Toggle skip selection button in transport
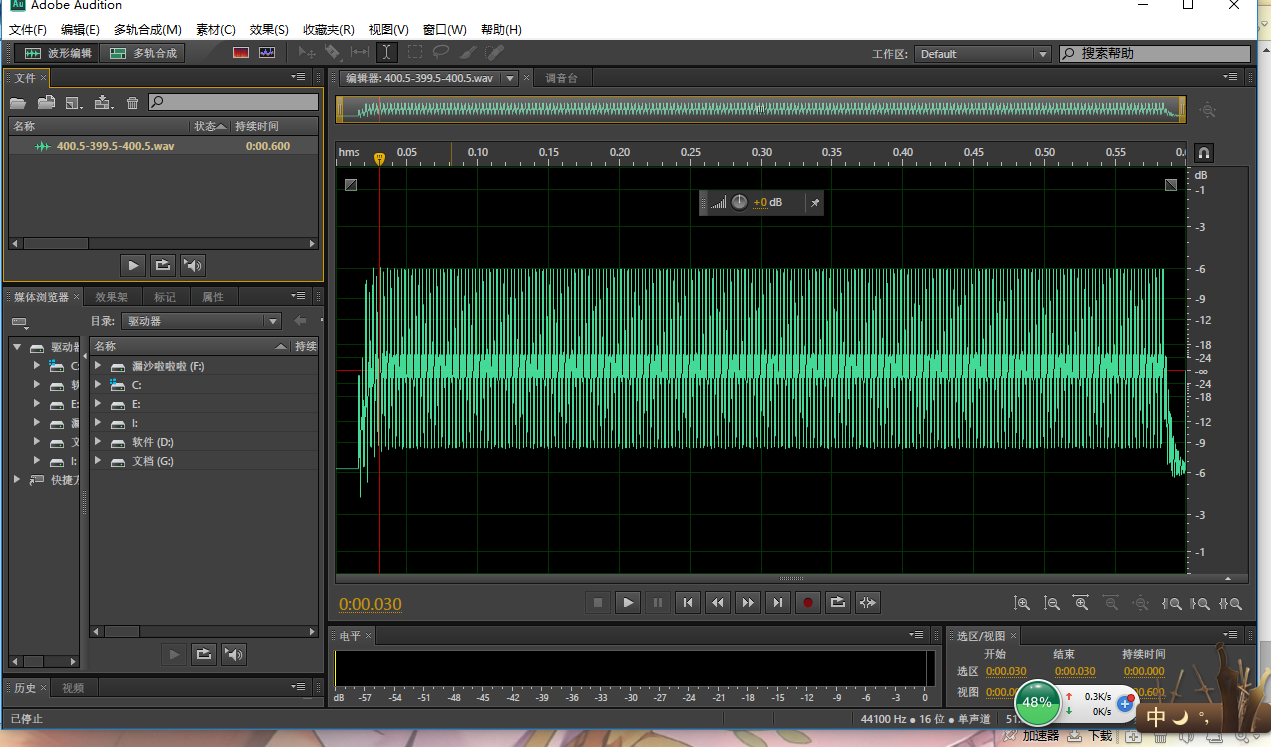 (868, 602)
